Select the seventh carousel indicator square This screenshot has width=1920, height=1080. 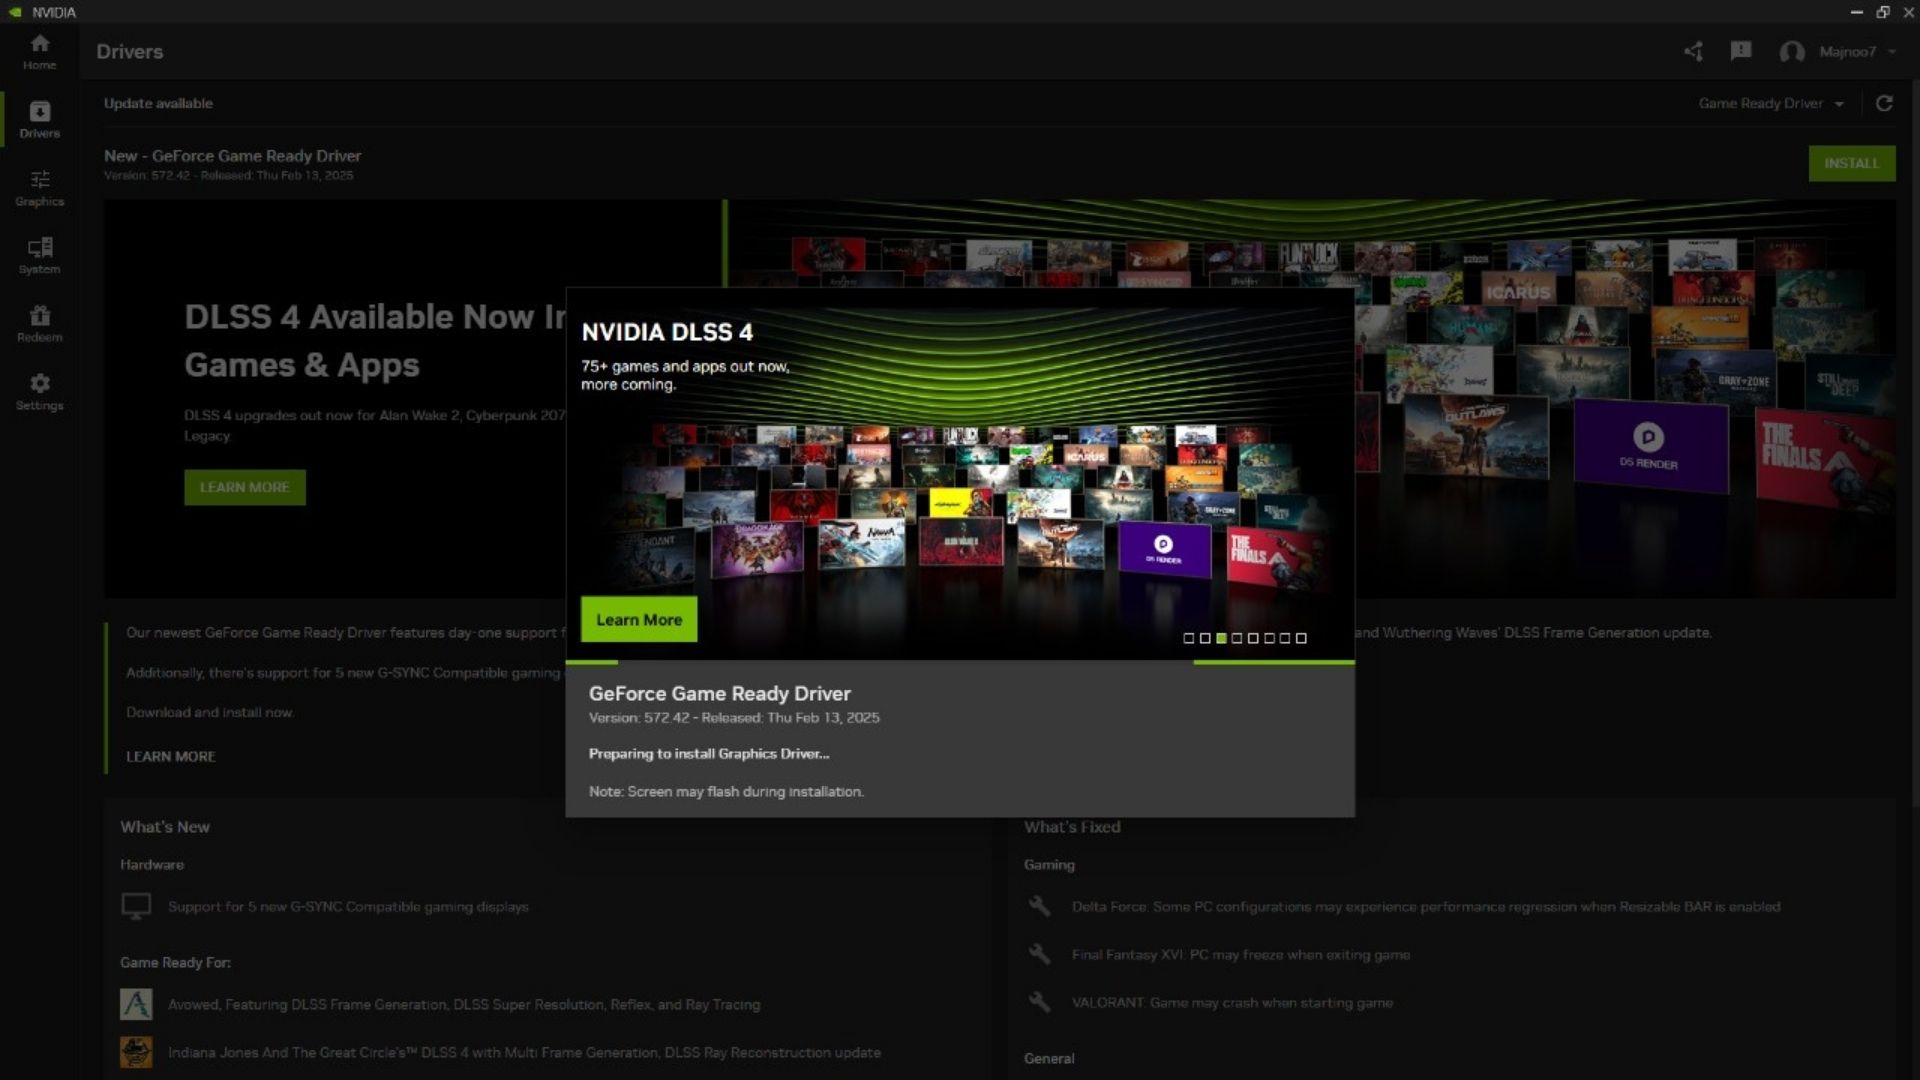pos(1285,638)
